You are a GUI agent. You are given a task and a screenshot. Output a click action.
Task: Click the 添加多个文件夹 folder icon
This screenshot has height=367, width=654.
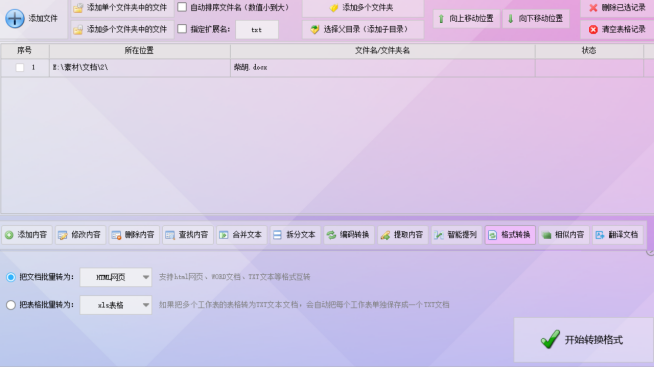[334, 8]
